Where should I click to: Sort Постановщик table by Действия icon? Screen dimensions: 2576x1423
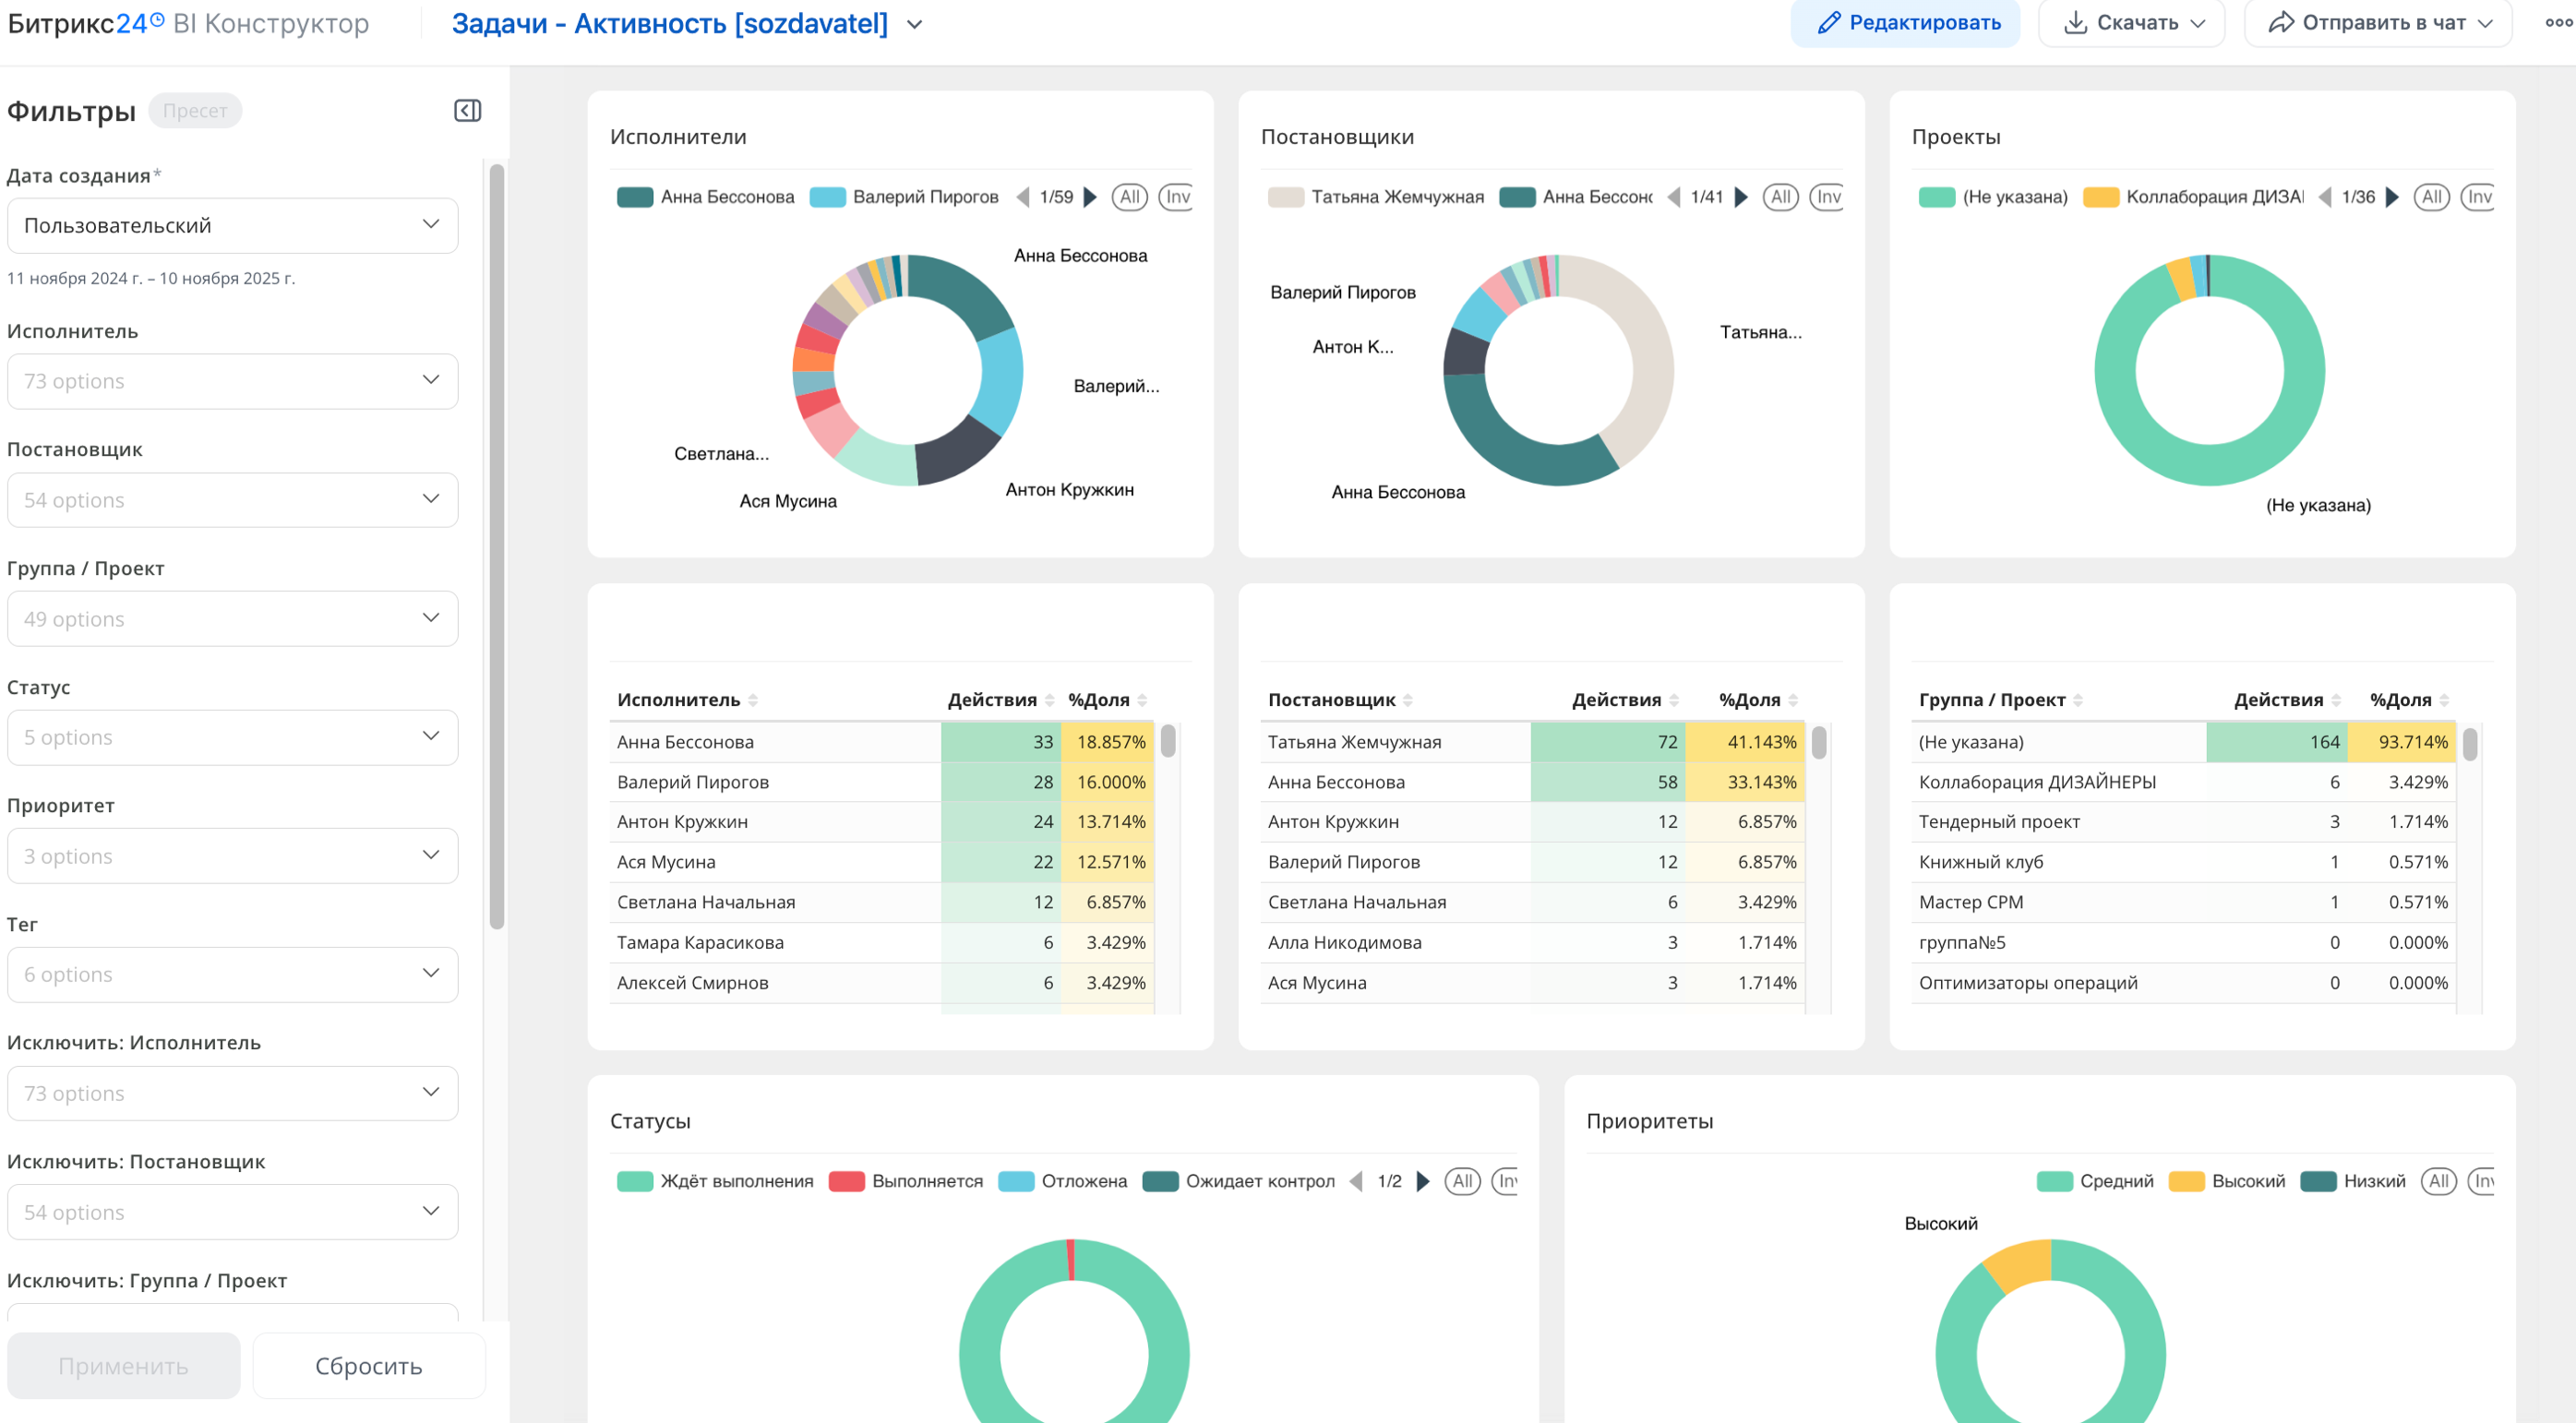pyautogui.click(x=1674, y=700)
